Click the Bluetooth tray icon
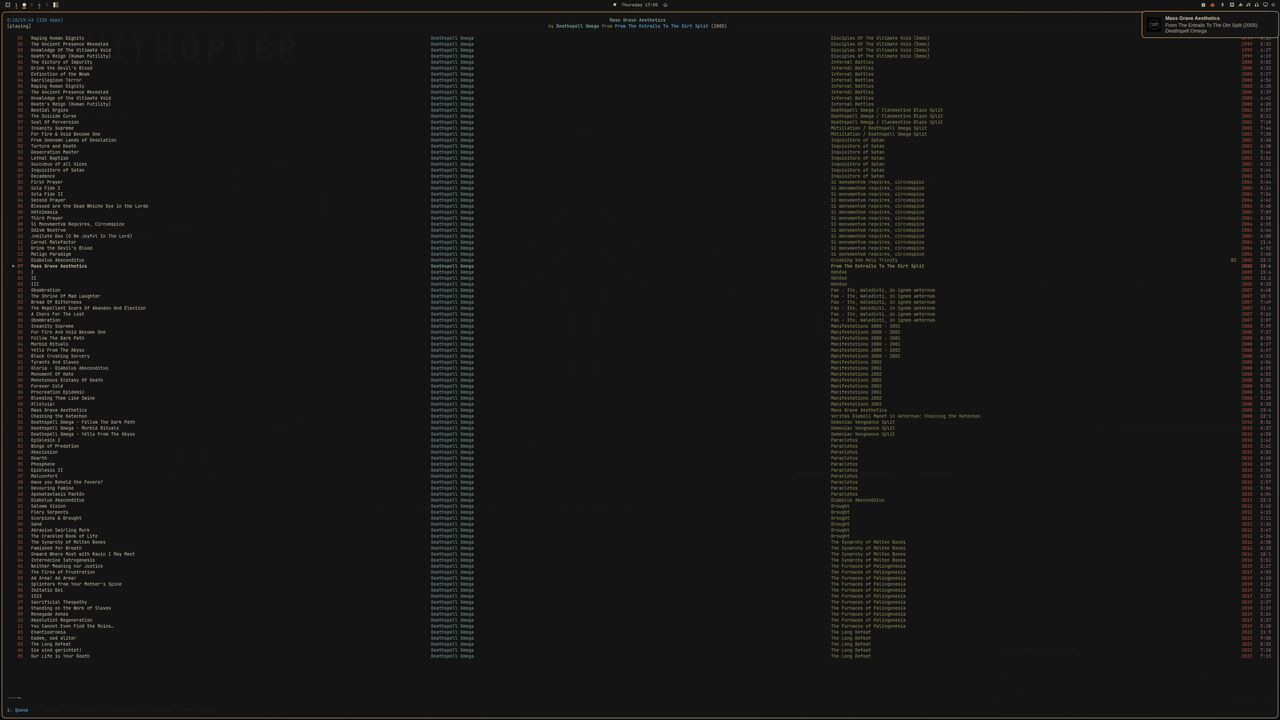Viewport: 1280px width, 720px height. pos(1222,5)
